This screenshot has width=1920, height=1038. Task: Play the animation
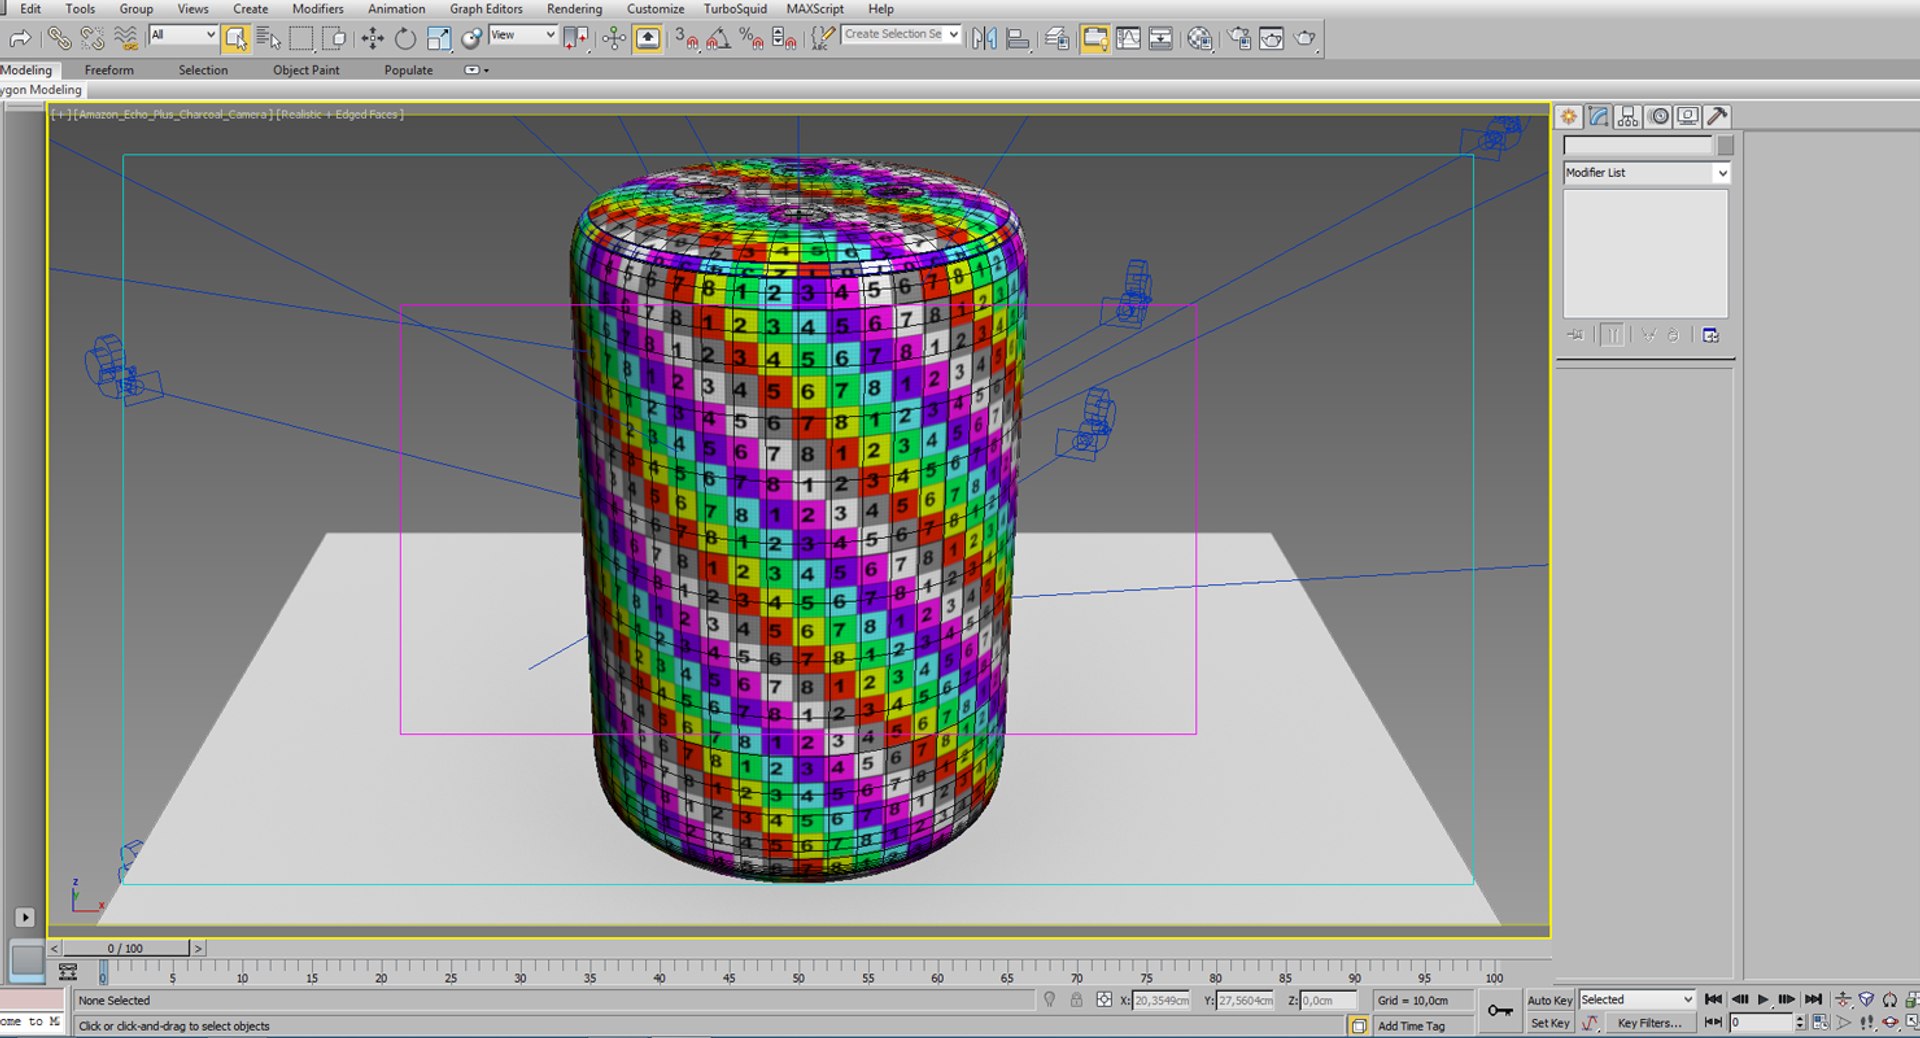click(1763, 1000)
